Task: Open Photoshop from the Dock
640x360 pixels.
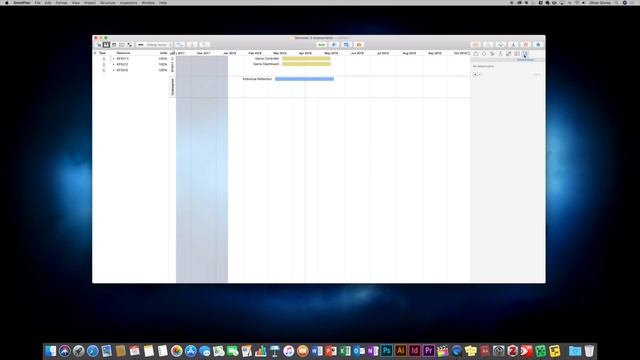Action: (387, 351)
